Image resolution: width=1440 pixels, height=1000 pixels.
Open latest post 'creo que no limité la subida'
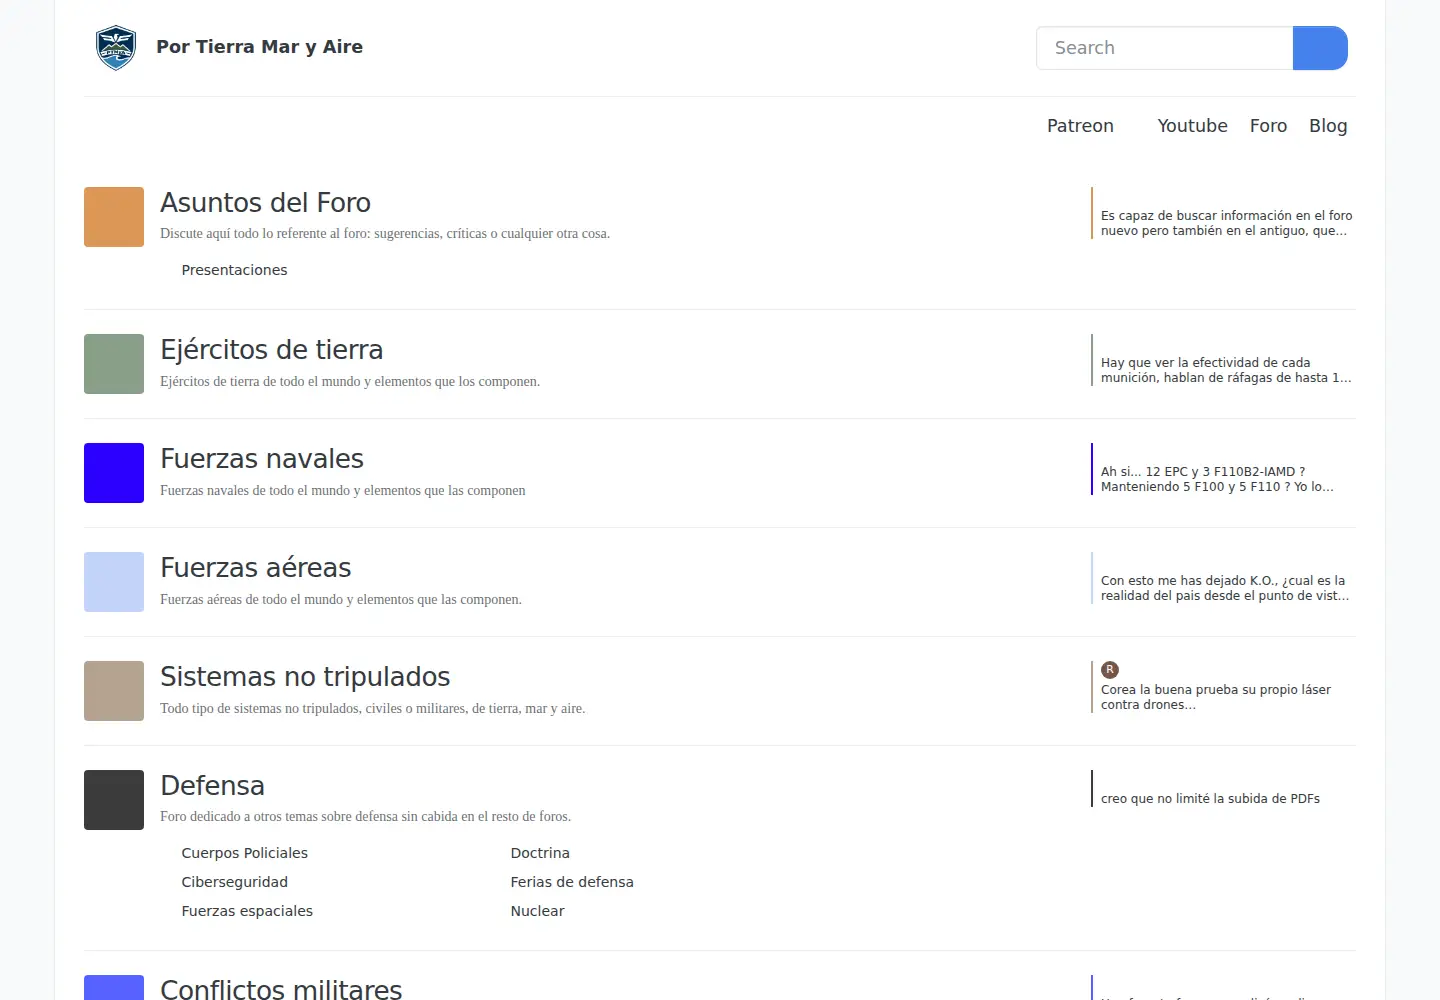(1210, 799)
